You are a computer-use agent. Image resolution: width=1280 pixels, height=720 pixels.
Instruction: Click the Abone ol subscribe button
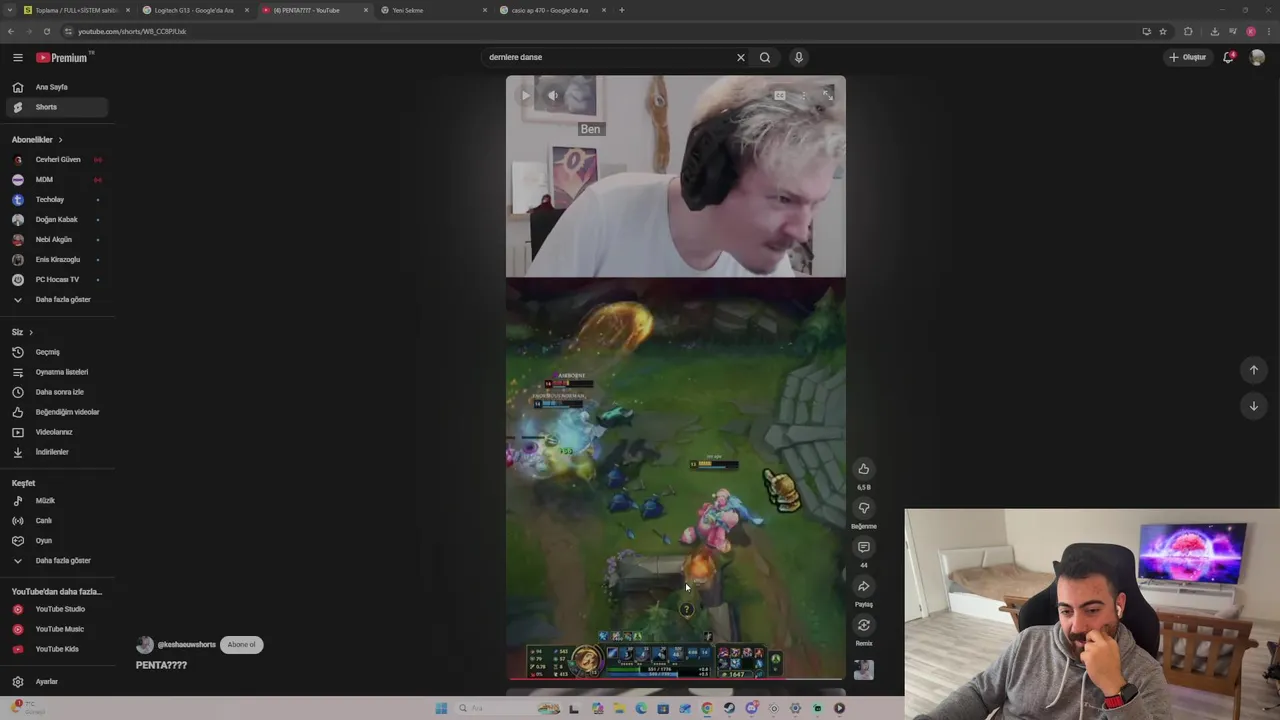click(x=241, y=644)
